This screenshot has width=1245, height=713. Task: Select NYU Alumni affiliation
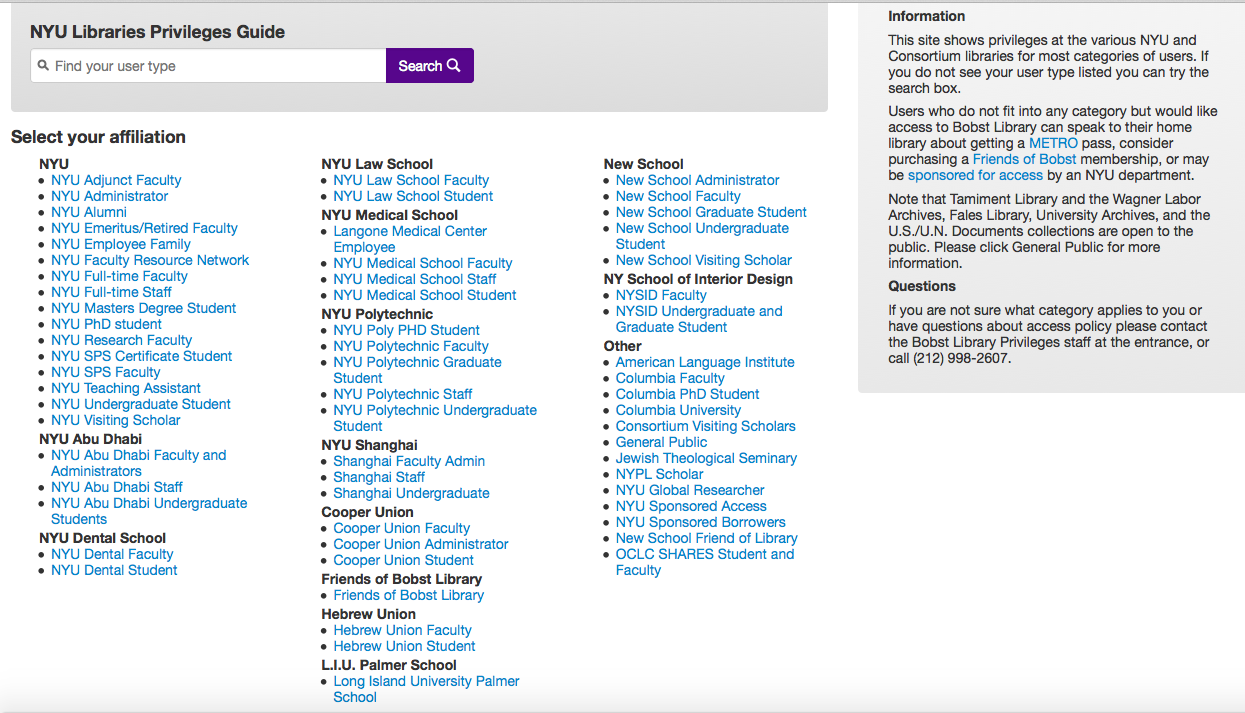pyautogui.click(x=89, y=212)
